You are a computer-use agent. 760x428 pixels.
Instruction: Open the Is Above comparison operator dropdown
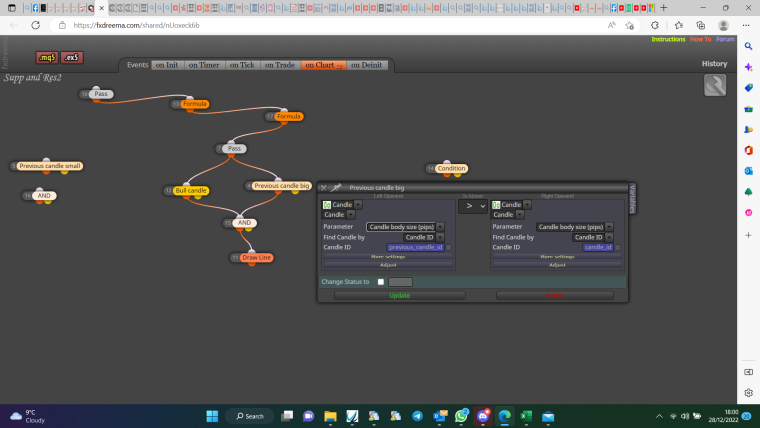pos(473,206)
